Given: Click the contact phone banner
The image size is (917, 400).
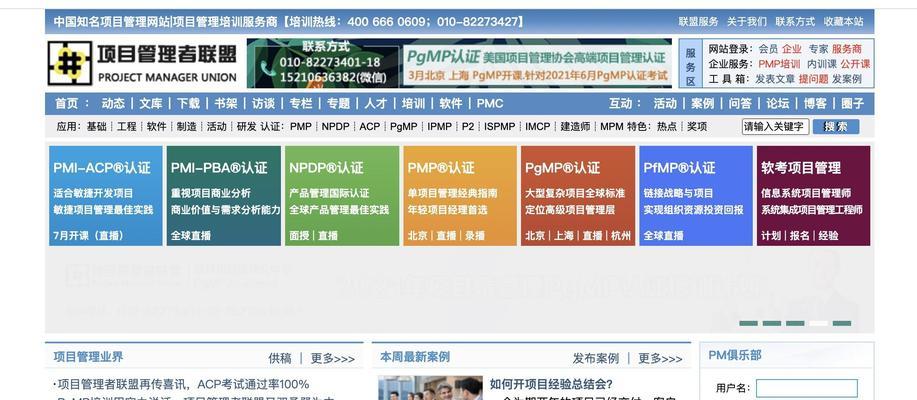Looking at the screenshot, I should tap(325, 63).
